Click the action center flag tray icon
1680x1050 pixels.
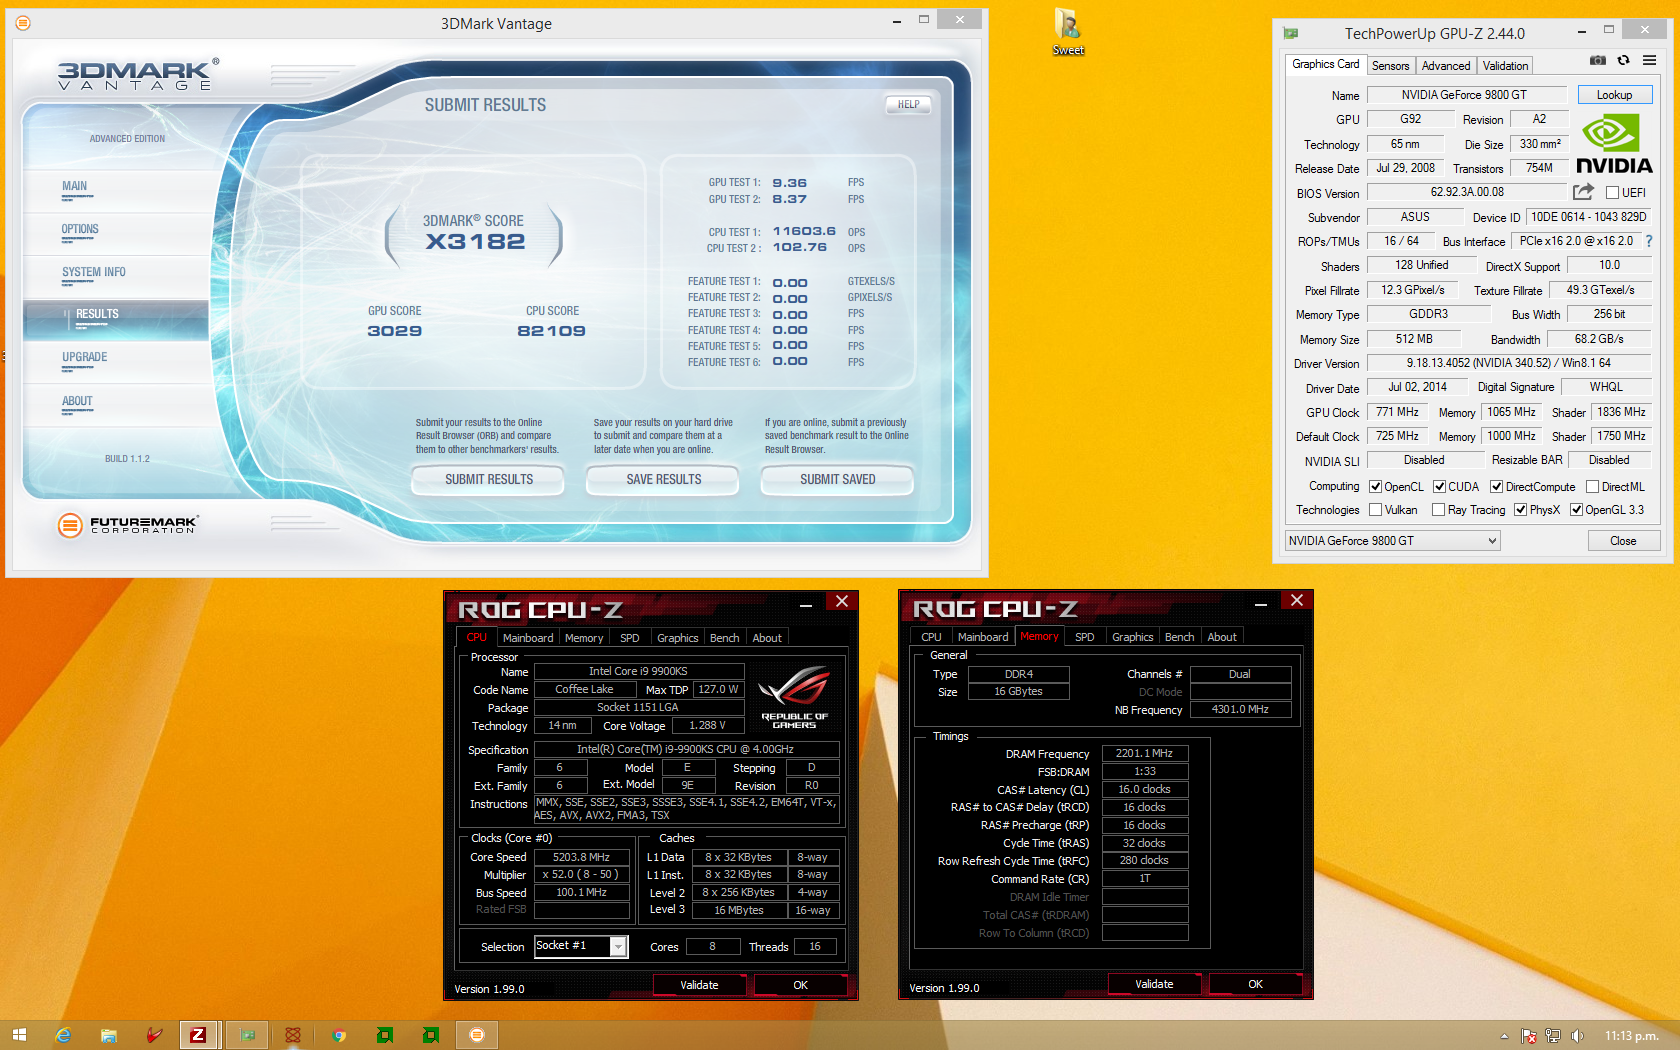coord(1529,1036)
